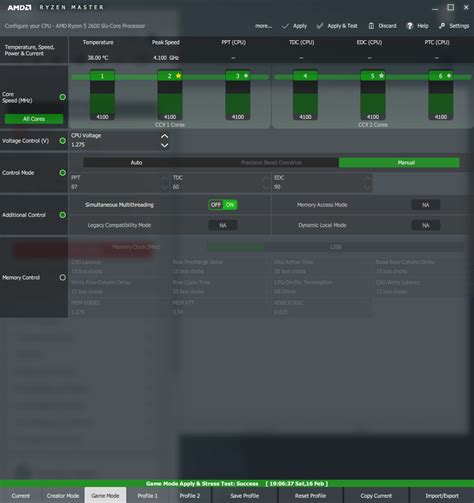Viewport: 474px width, 503px height.
Task: Open Settings via the wrench icon
Action: [442, 26]
